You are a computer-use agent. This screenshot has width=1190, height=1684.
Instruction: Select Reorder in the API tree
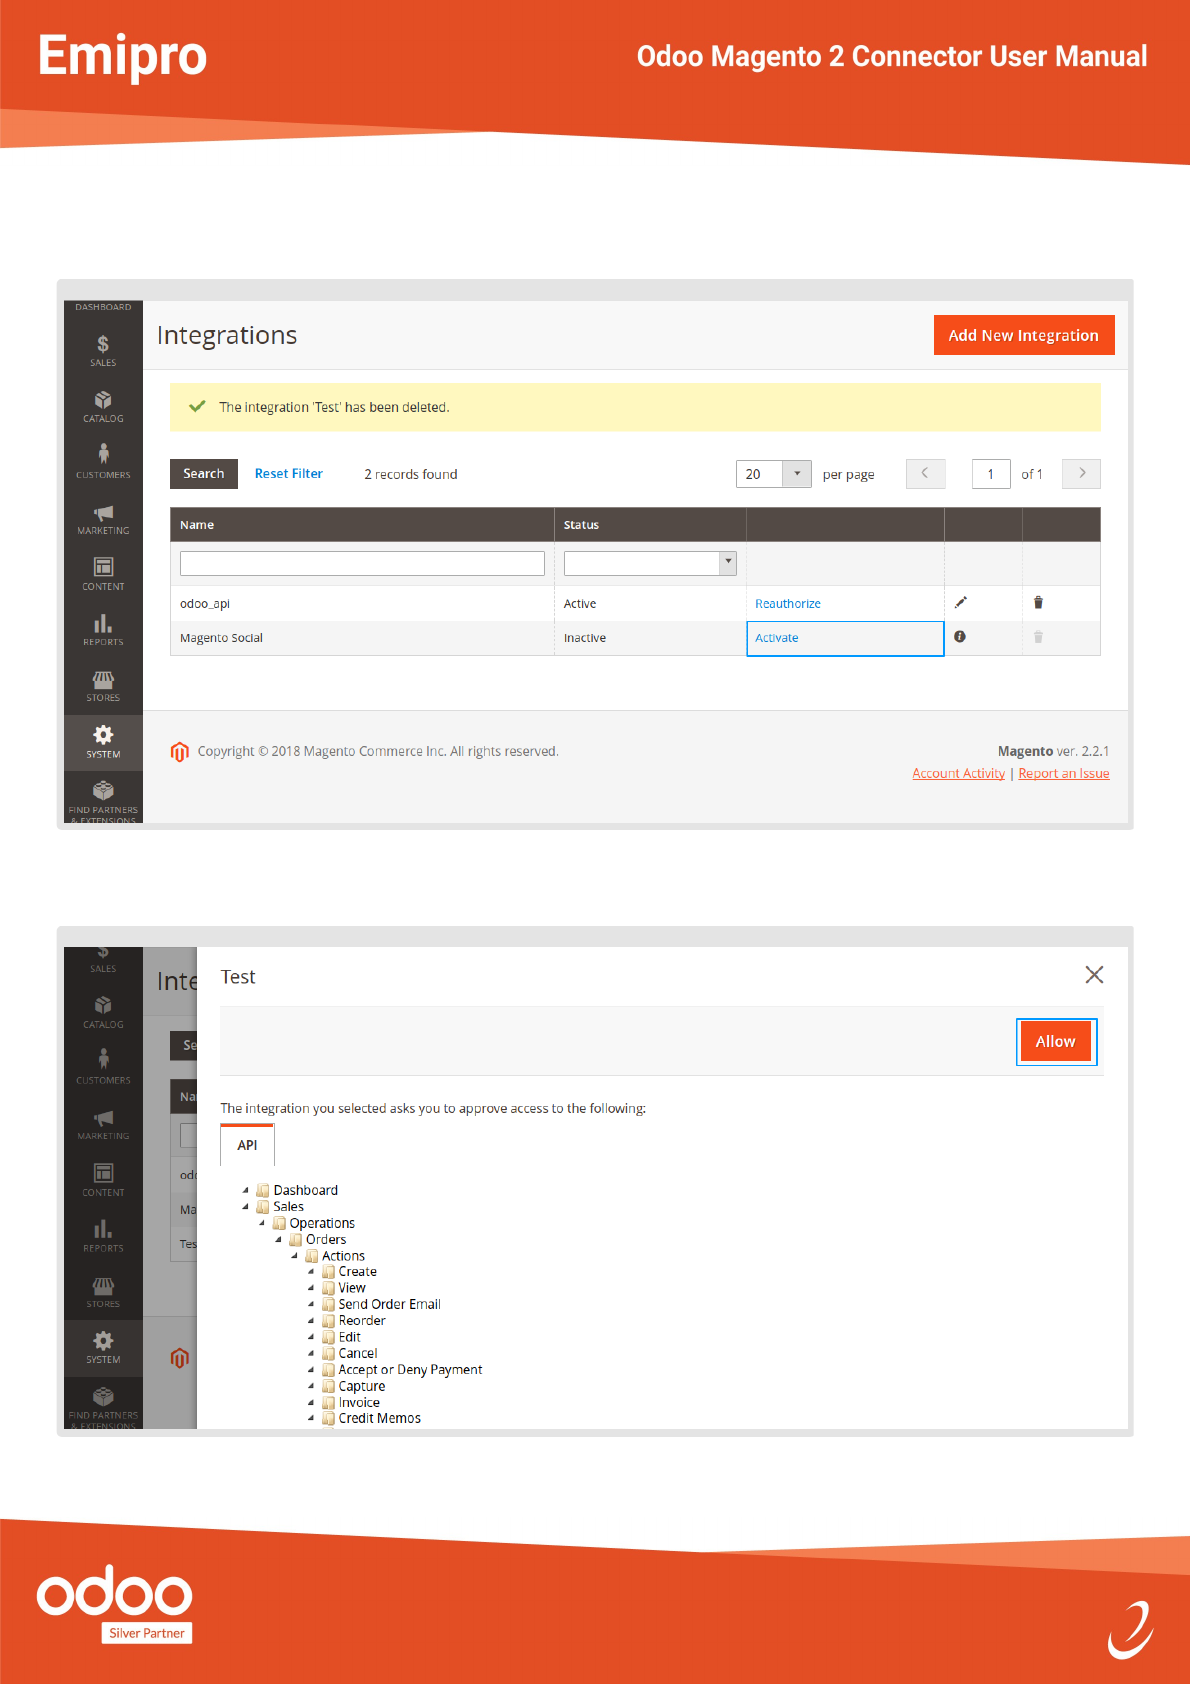click(362, 1321)
